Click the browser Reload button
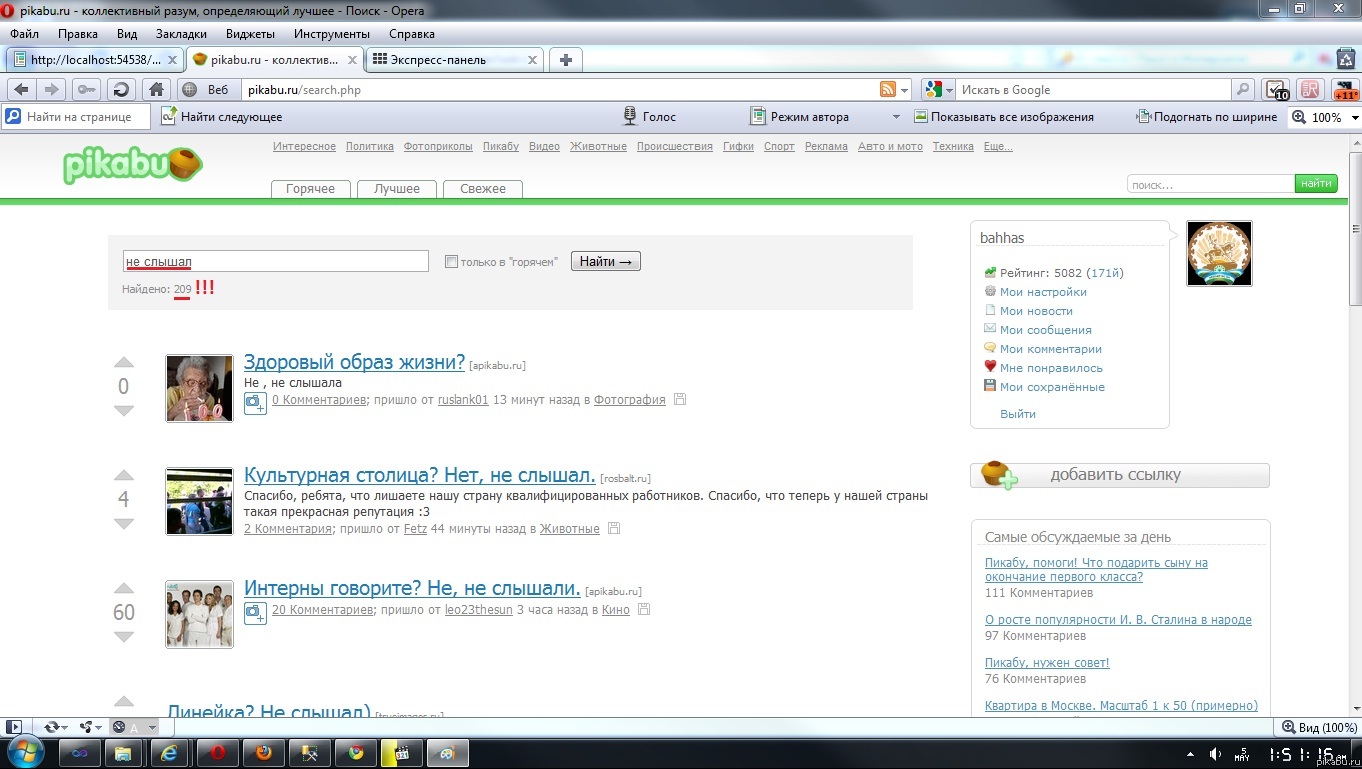The image size is (1362, 769). [121, 90]
